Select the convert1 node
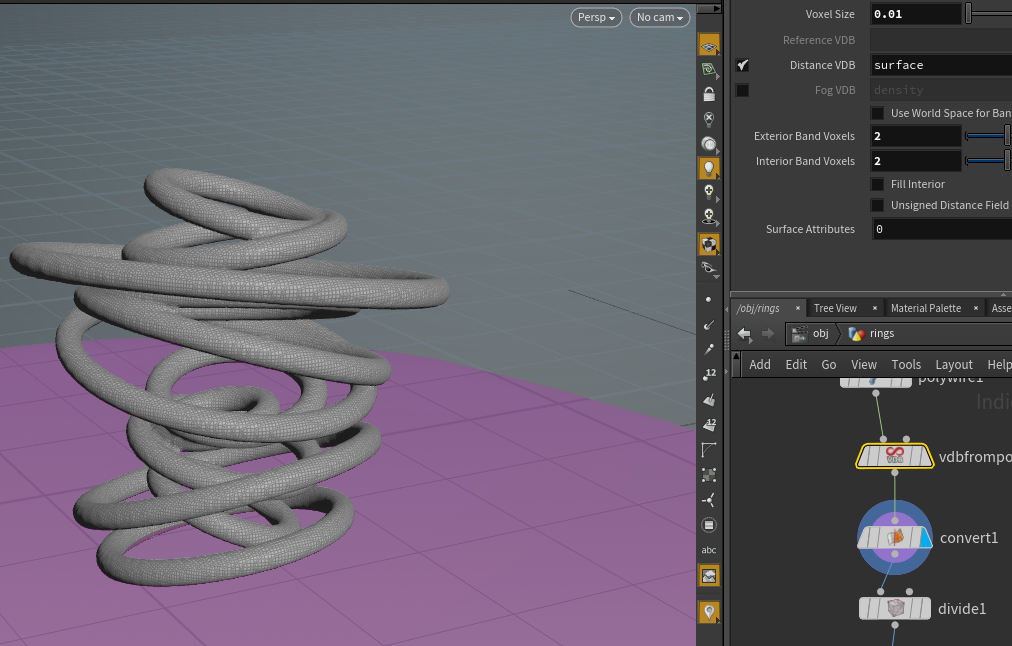Image resolution: width=1012 pixels, height=646 pixels. (895, 538)
